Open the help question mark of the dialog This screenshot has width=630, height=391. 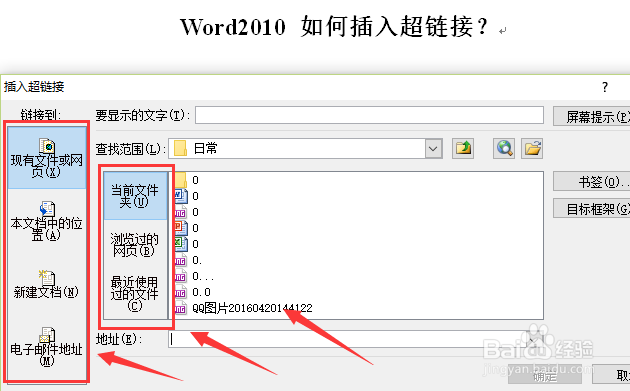coord(605,87)
